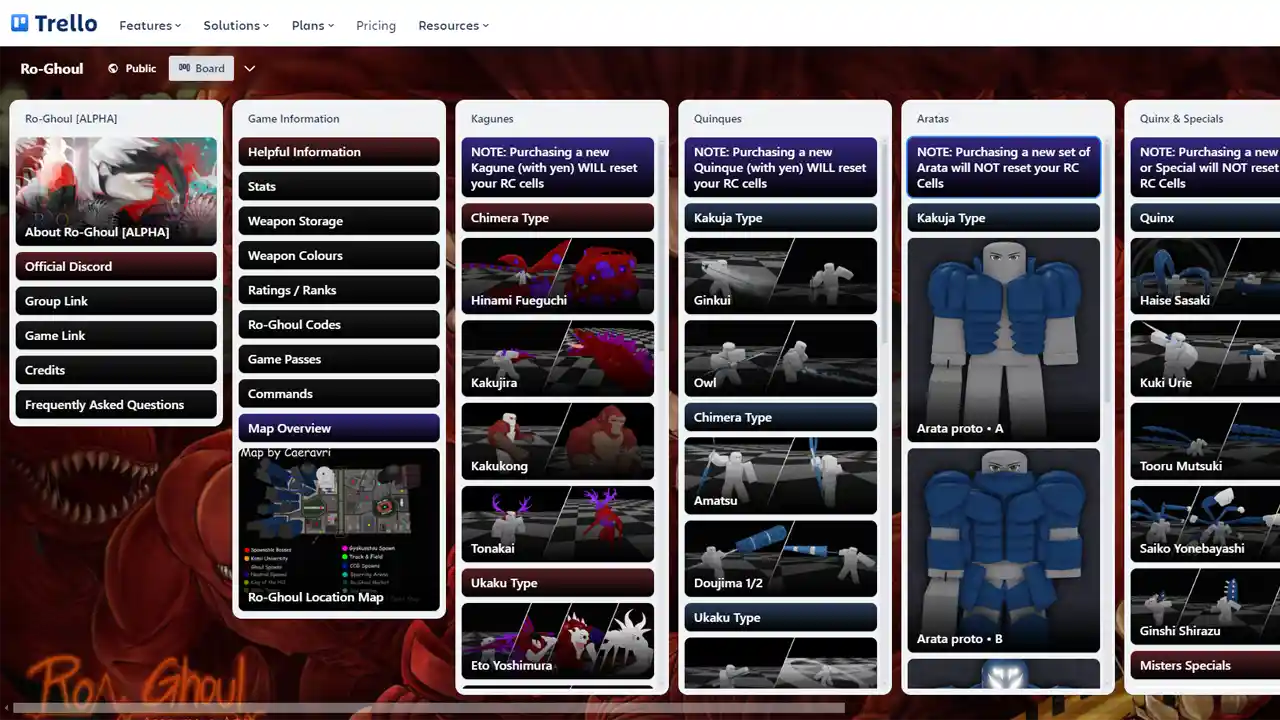The height and width of the screenshot is (720, 1280).
Task: Click the Trello logo
Action: pos(54,23)
